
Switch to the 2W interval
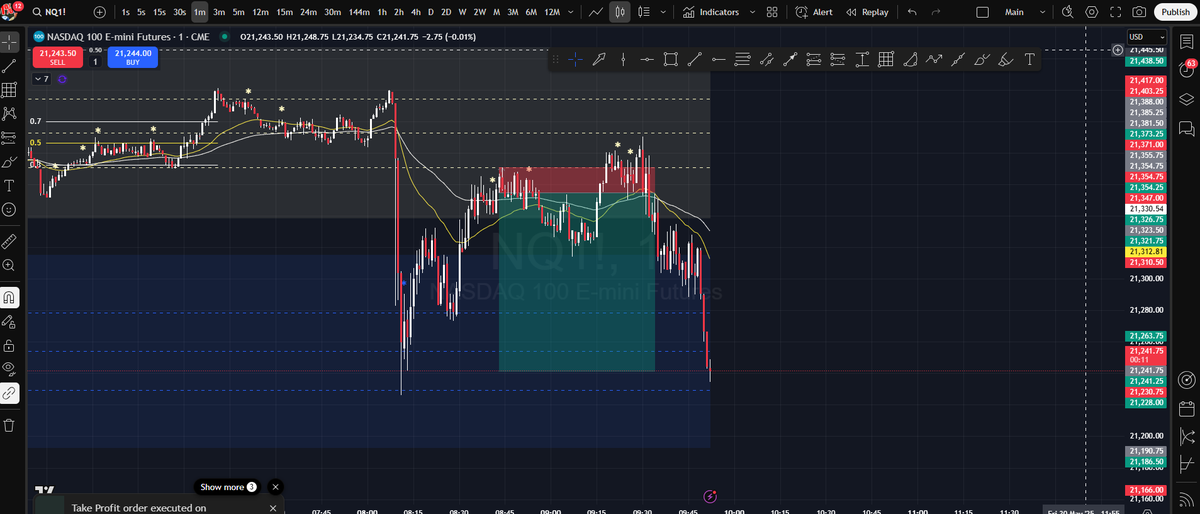[x=480, y=12]
